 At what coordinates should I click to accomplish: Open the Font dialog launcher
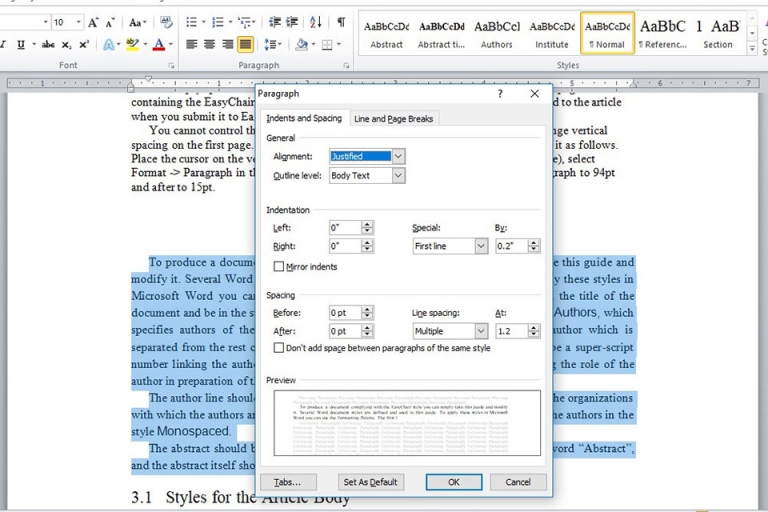point(171,66)
